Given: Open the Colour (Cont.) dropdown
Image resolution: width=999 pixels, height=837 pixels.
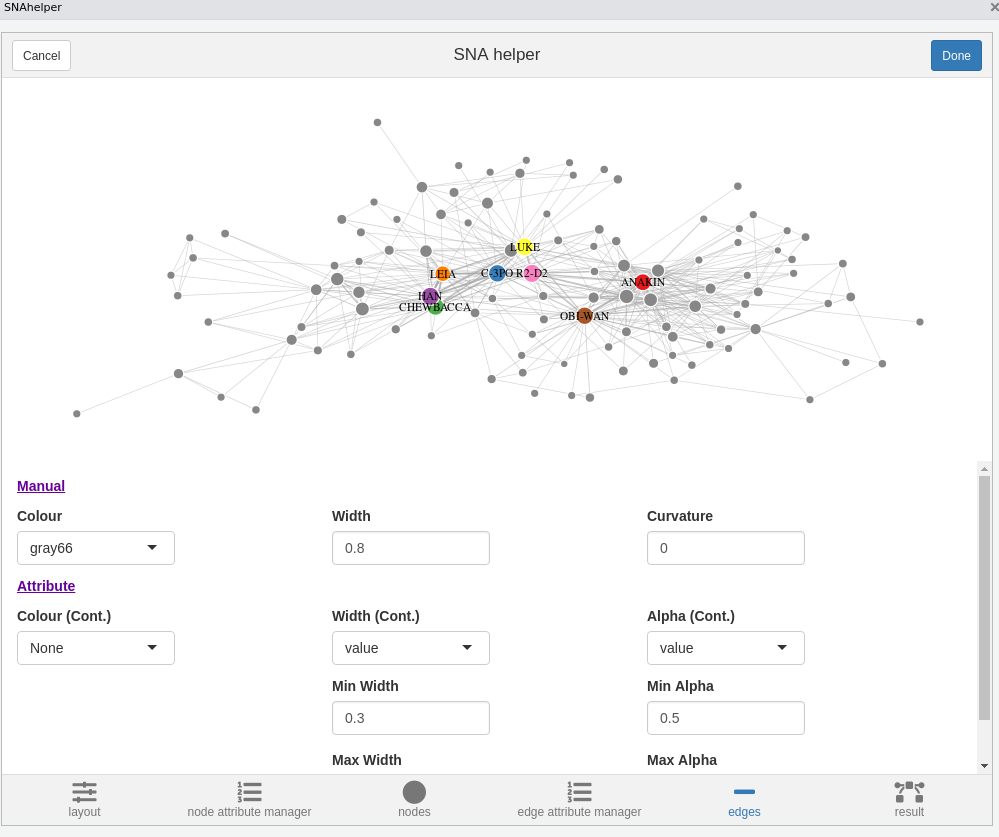Looking at the screenshot, I should 96,648.
